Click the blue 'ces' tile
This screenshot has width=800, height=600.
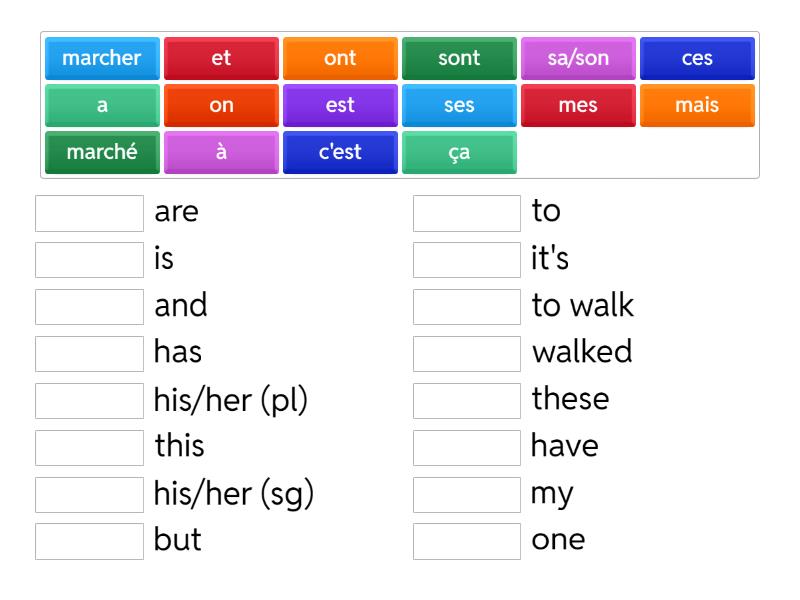(x=697, y=58)
